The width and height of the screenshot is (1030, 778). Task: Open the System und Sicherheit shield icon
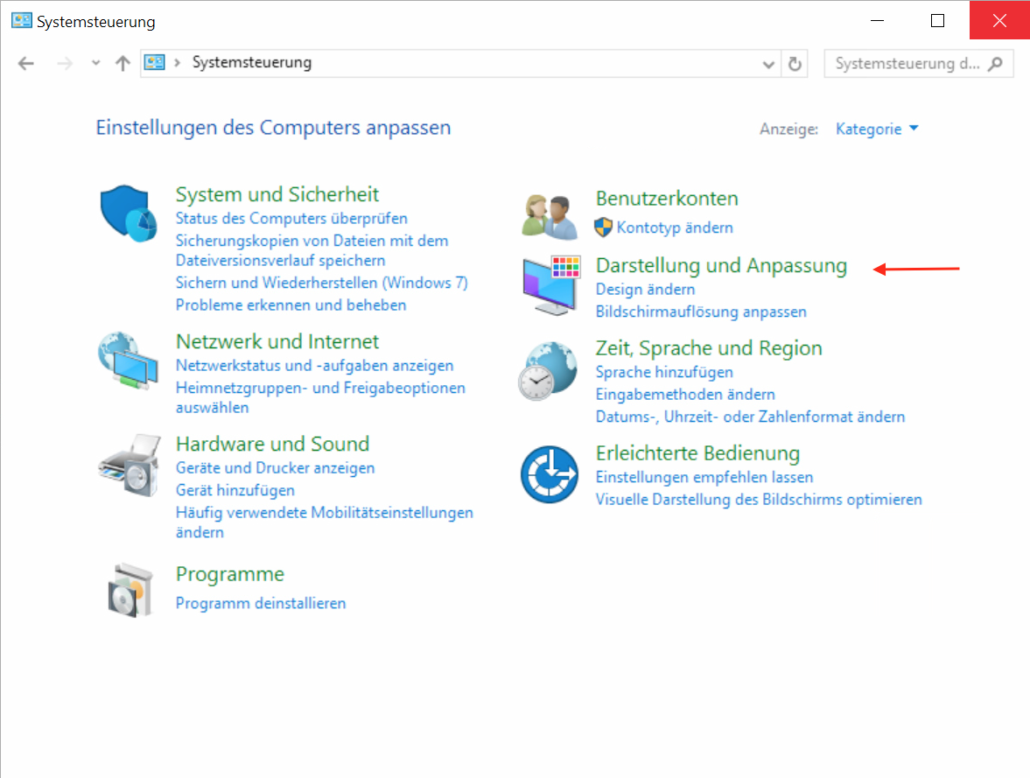128,213
